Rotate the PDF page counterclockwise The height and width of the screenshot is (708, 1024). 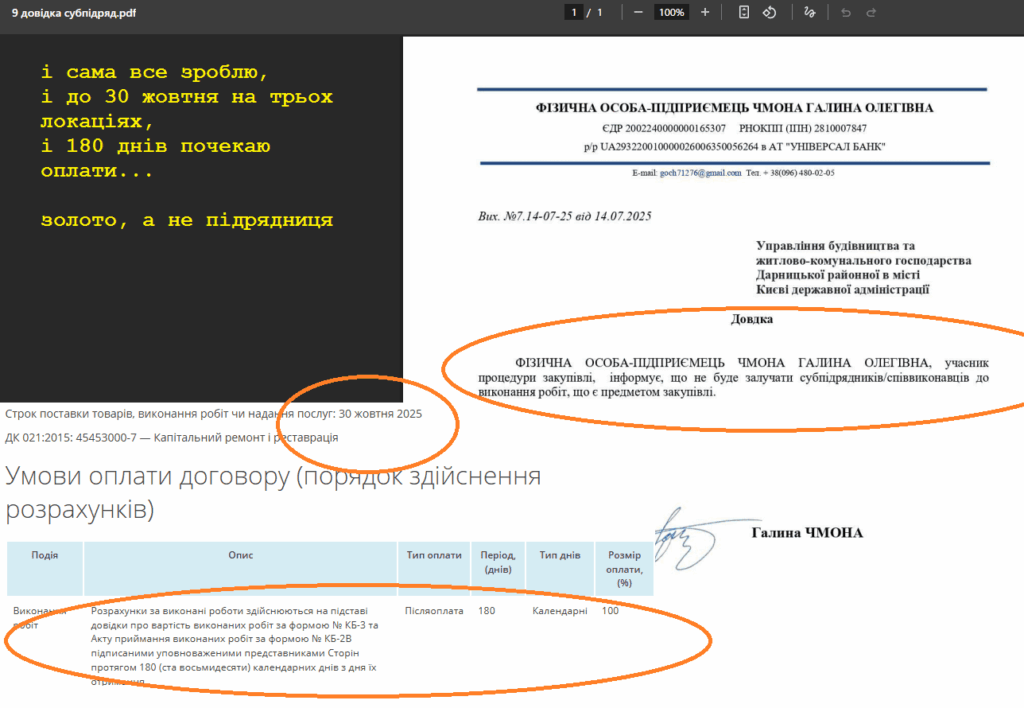pos(769,12)
